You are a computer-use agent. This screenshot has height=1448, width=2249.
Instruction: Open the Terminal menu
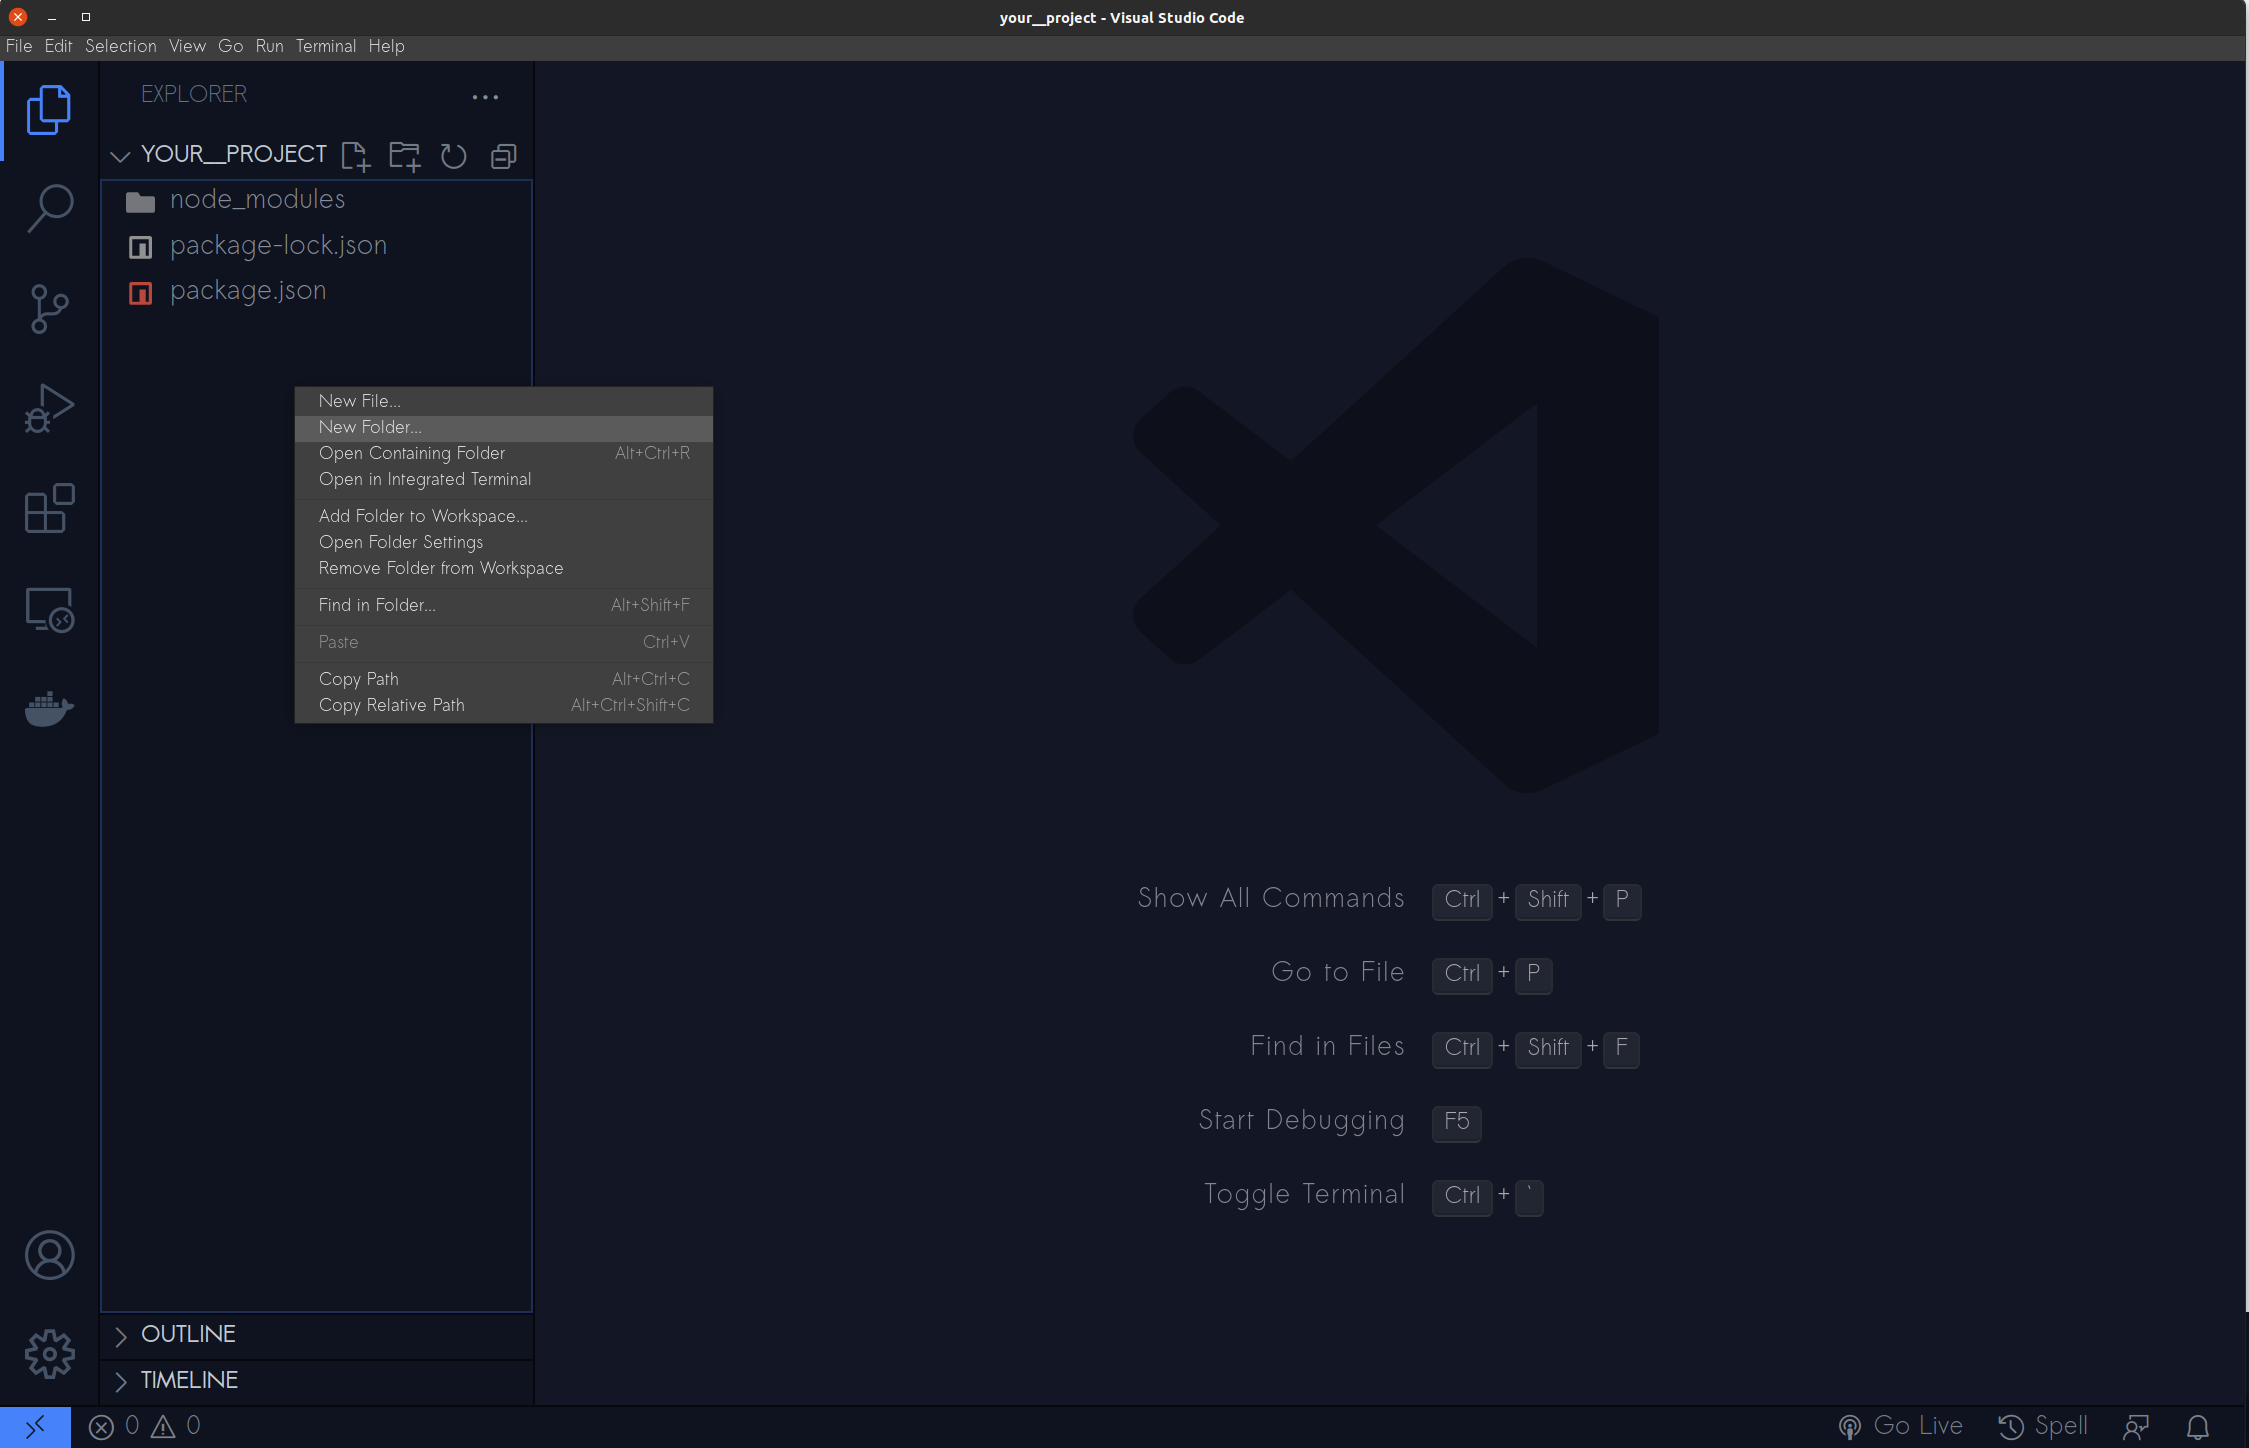325,46
